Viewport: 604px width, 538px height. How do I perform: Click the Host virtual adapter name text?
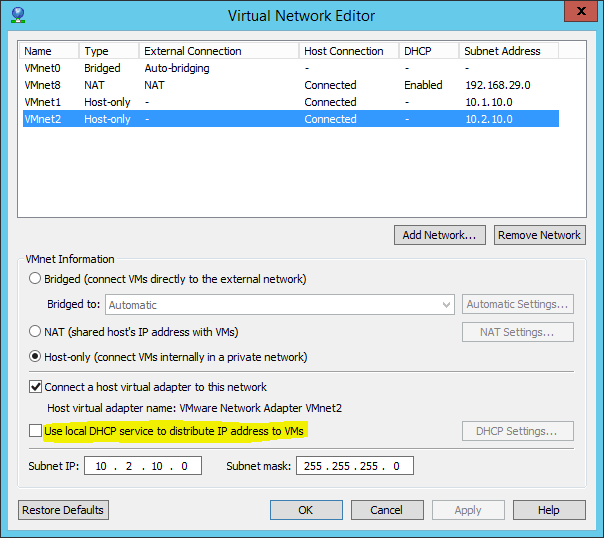click(x=195, y=408)
